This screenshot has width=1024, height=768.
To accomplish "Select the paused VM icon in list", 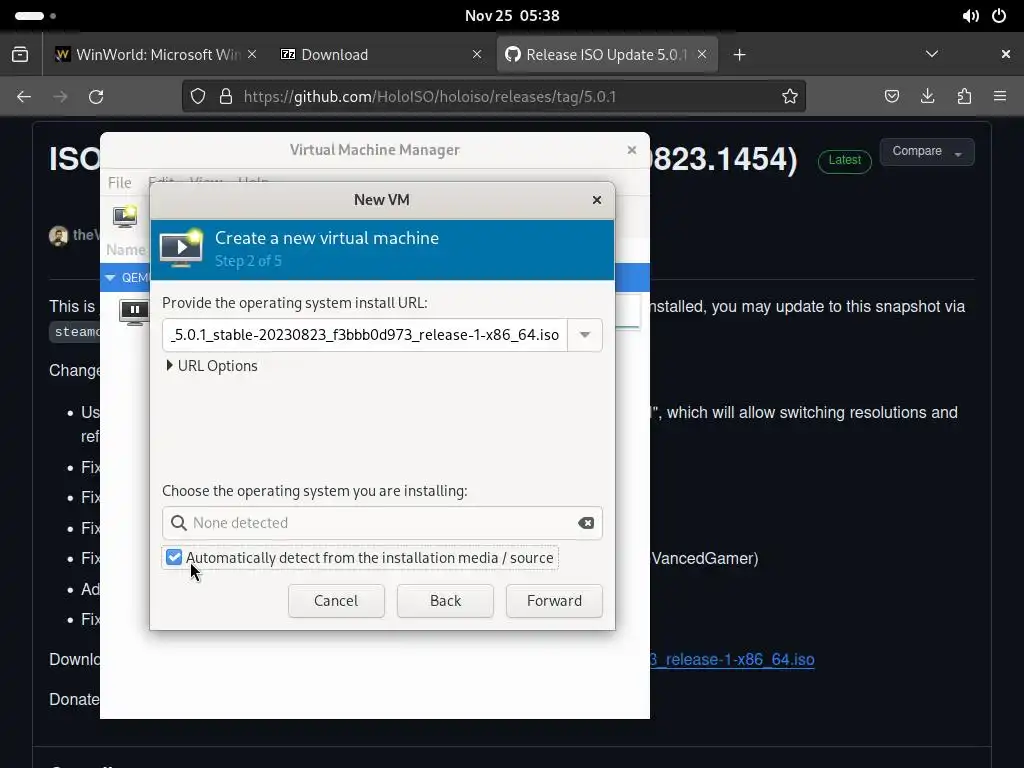I will point(134,311).
